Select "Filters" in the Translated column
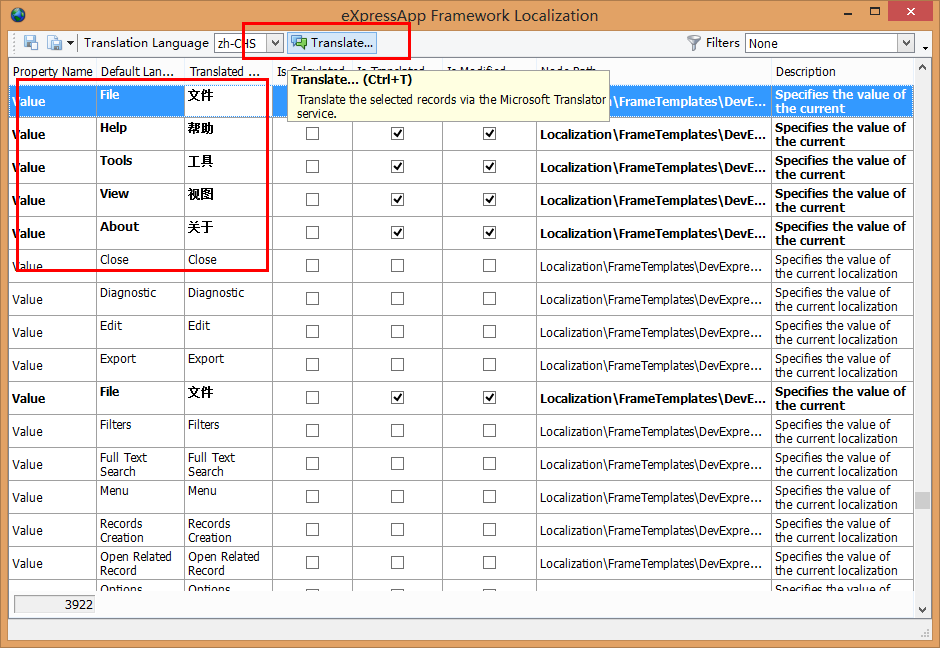The height and width of the screenshot is (648, 940). click(228, 431)
